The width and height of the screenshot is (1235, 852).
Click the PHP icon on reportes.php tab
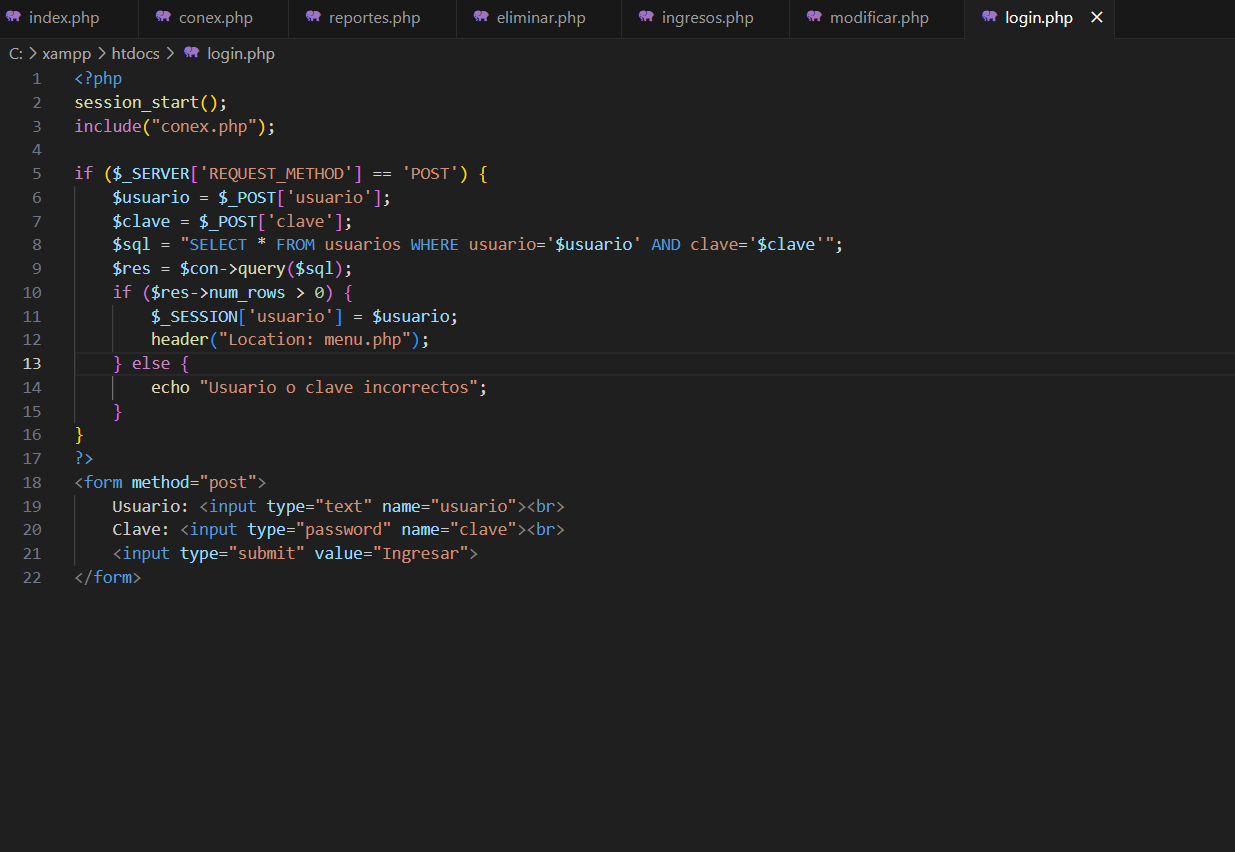pos(313,18)
